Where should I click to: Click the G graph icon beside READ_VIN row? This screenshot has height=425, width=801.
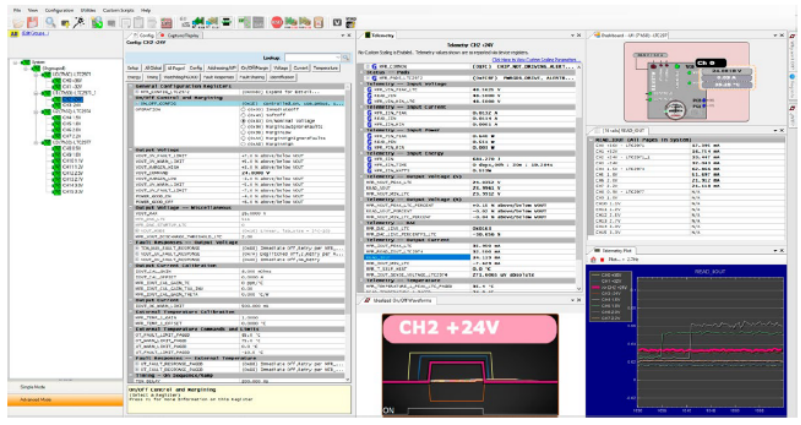pos(369,95)
